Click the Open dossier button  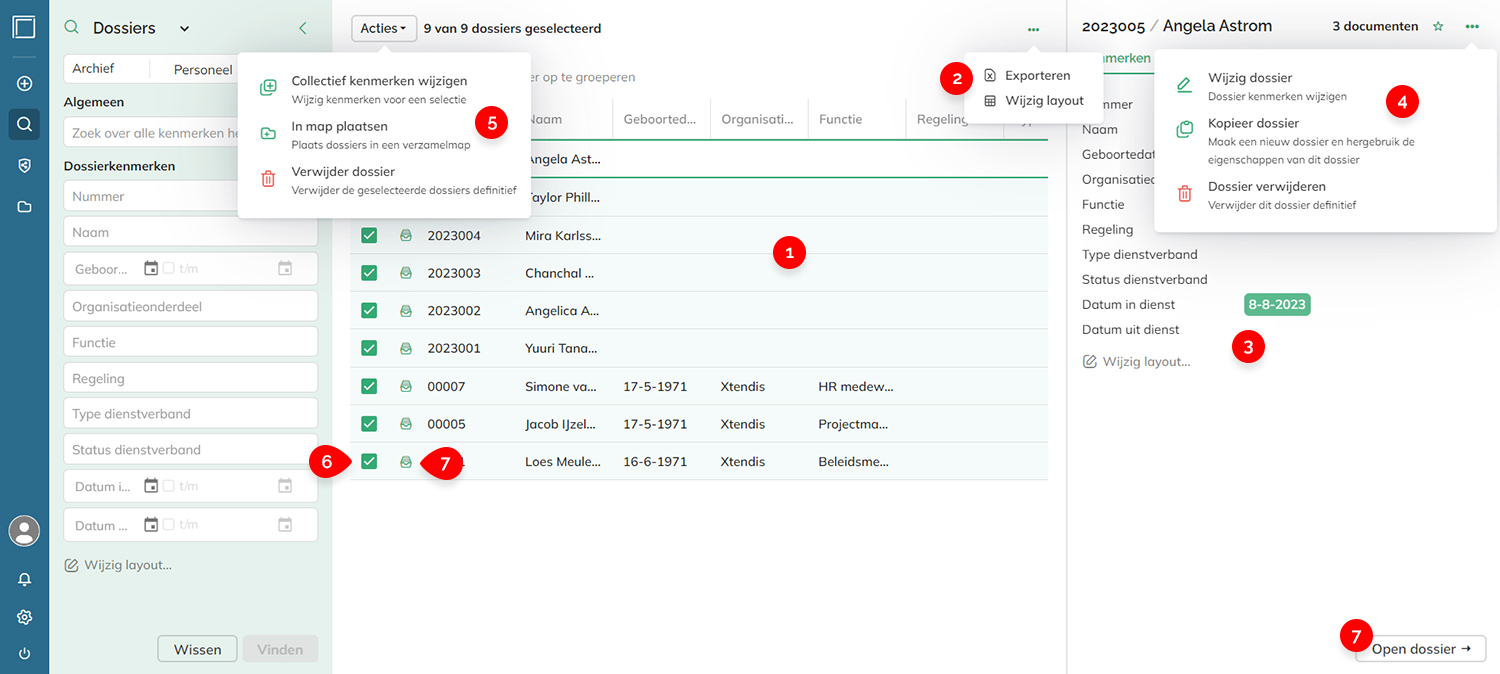(x=1421, y=649)
